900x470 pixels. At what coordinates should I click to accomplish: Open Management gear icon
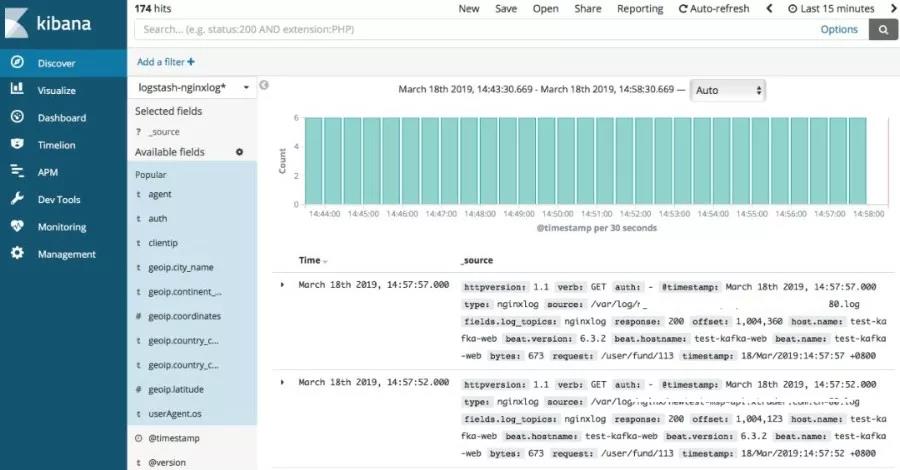coord(17,253)
